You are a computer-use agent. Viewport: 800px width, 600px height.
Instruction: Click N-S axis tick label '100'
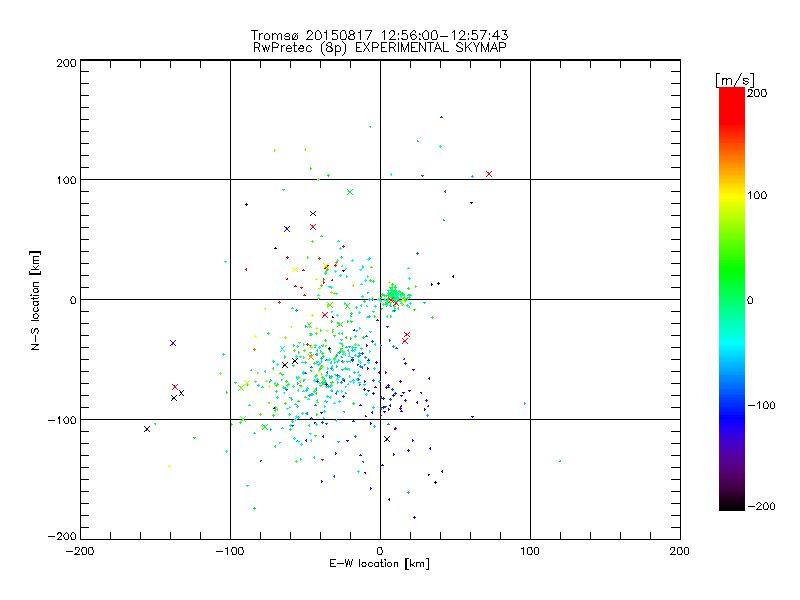[x=66, y=180]
